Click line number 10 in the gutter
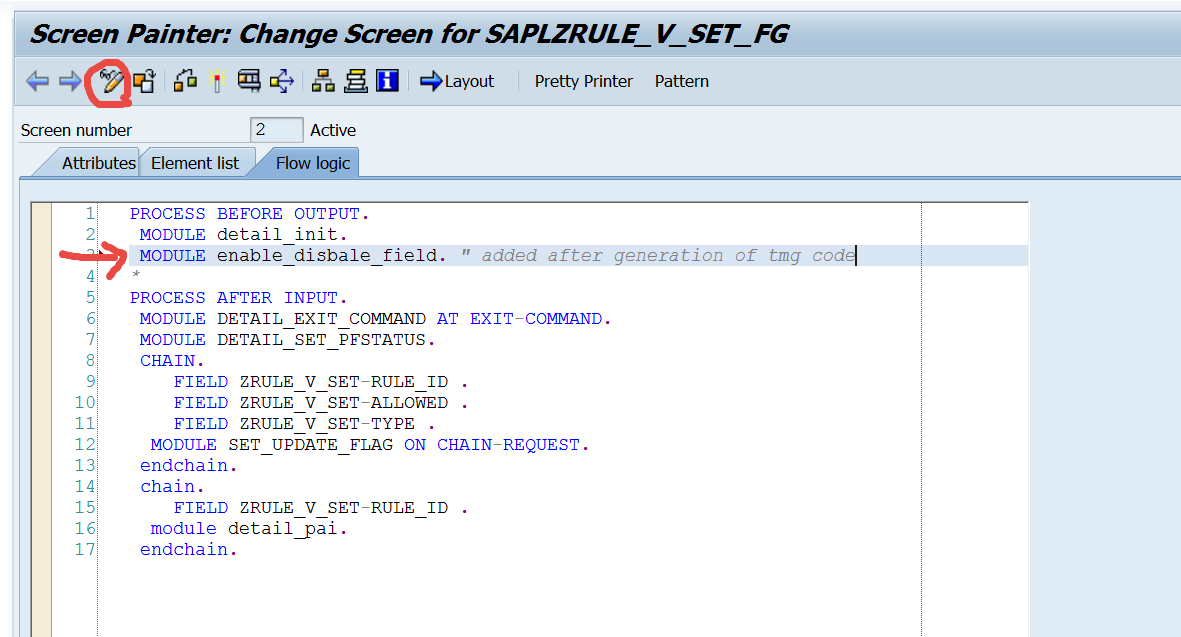The image size is (1181, 637). pos(85,404)
